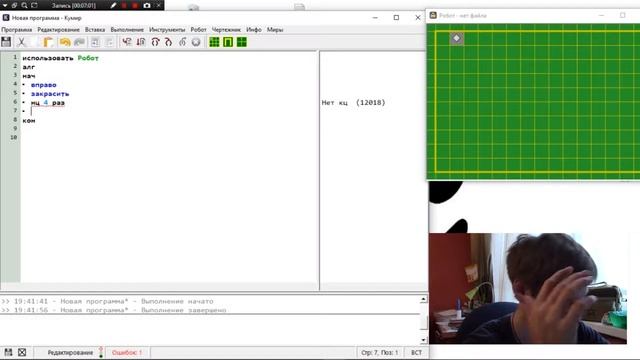
Task: Click the Robot diamond marker in the field window
Action: (x=456, y=38)
